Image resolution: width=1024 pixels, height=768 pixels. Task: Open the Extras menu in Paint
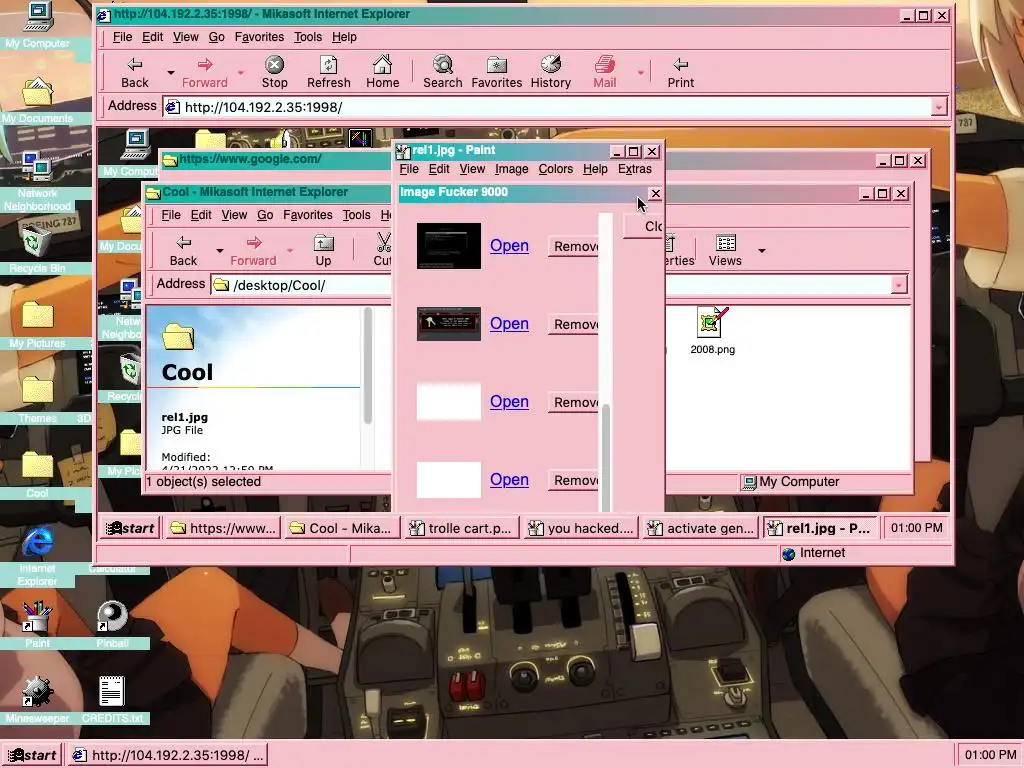[x=635, y=169]
